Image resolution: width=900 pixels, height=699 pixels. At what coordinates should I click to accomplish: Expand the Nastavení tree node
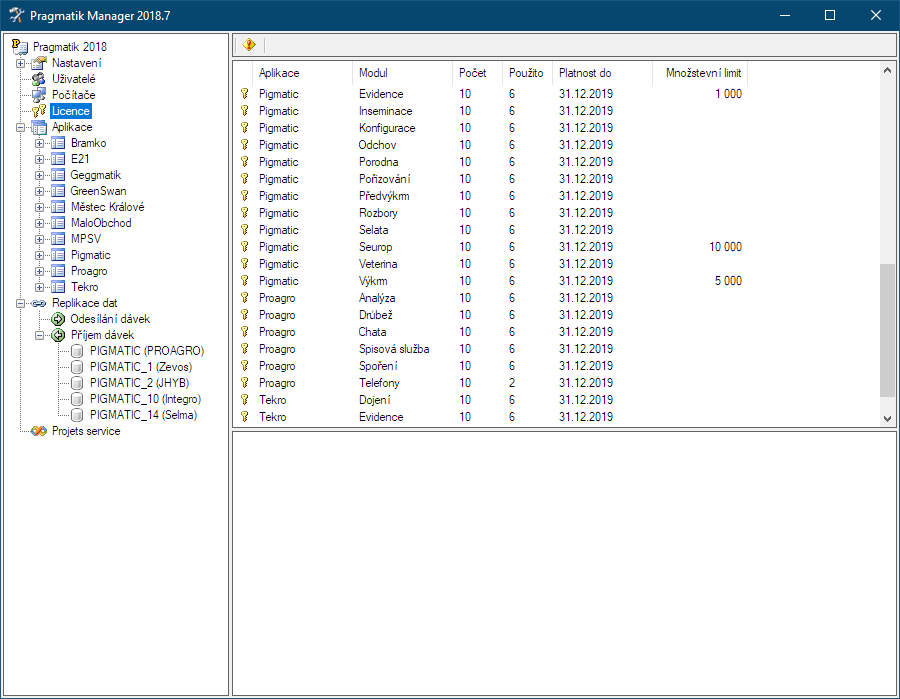click(21, 63)
